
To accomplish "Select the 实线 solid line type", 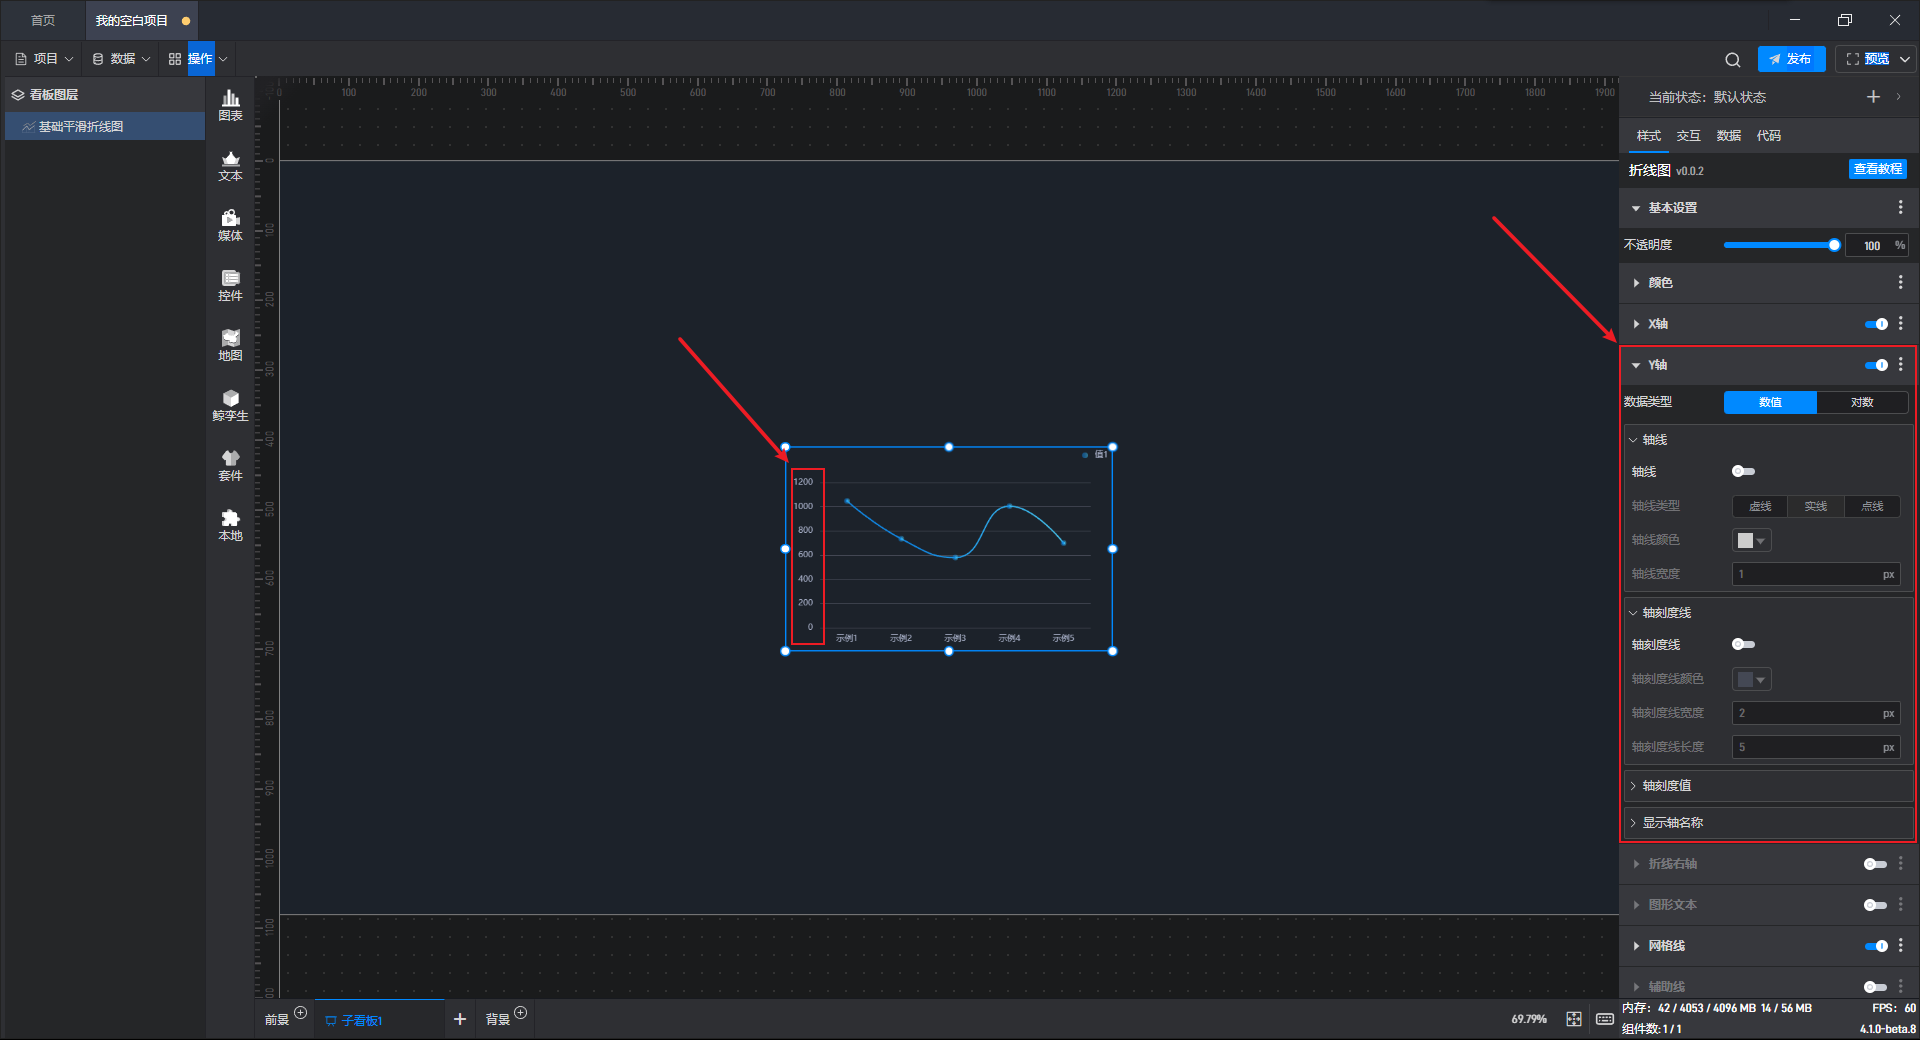I will 1816,506.
